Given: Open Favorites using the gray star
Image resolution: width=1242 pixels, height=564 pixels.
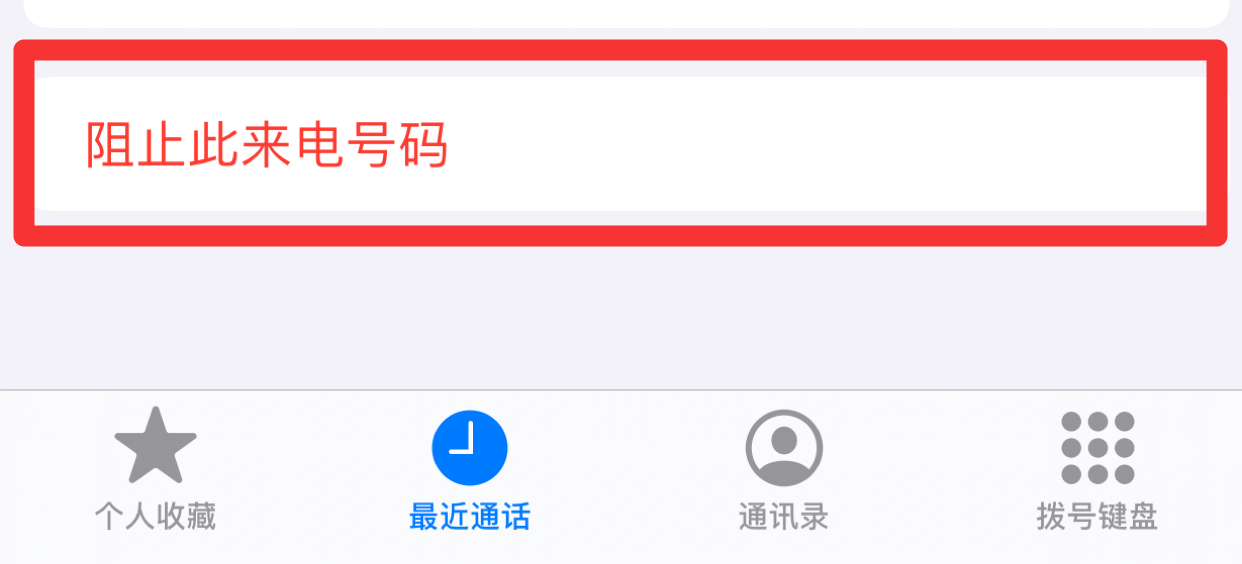Looking at the screenshot, I should click(155, 446).
